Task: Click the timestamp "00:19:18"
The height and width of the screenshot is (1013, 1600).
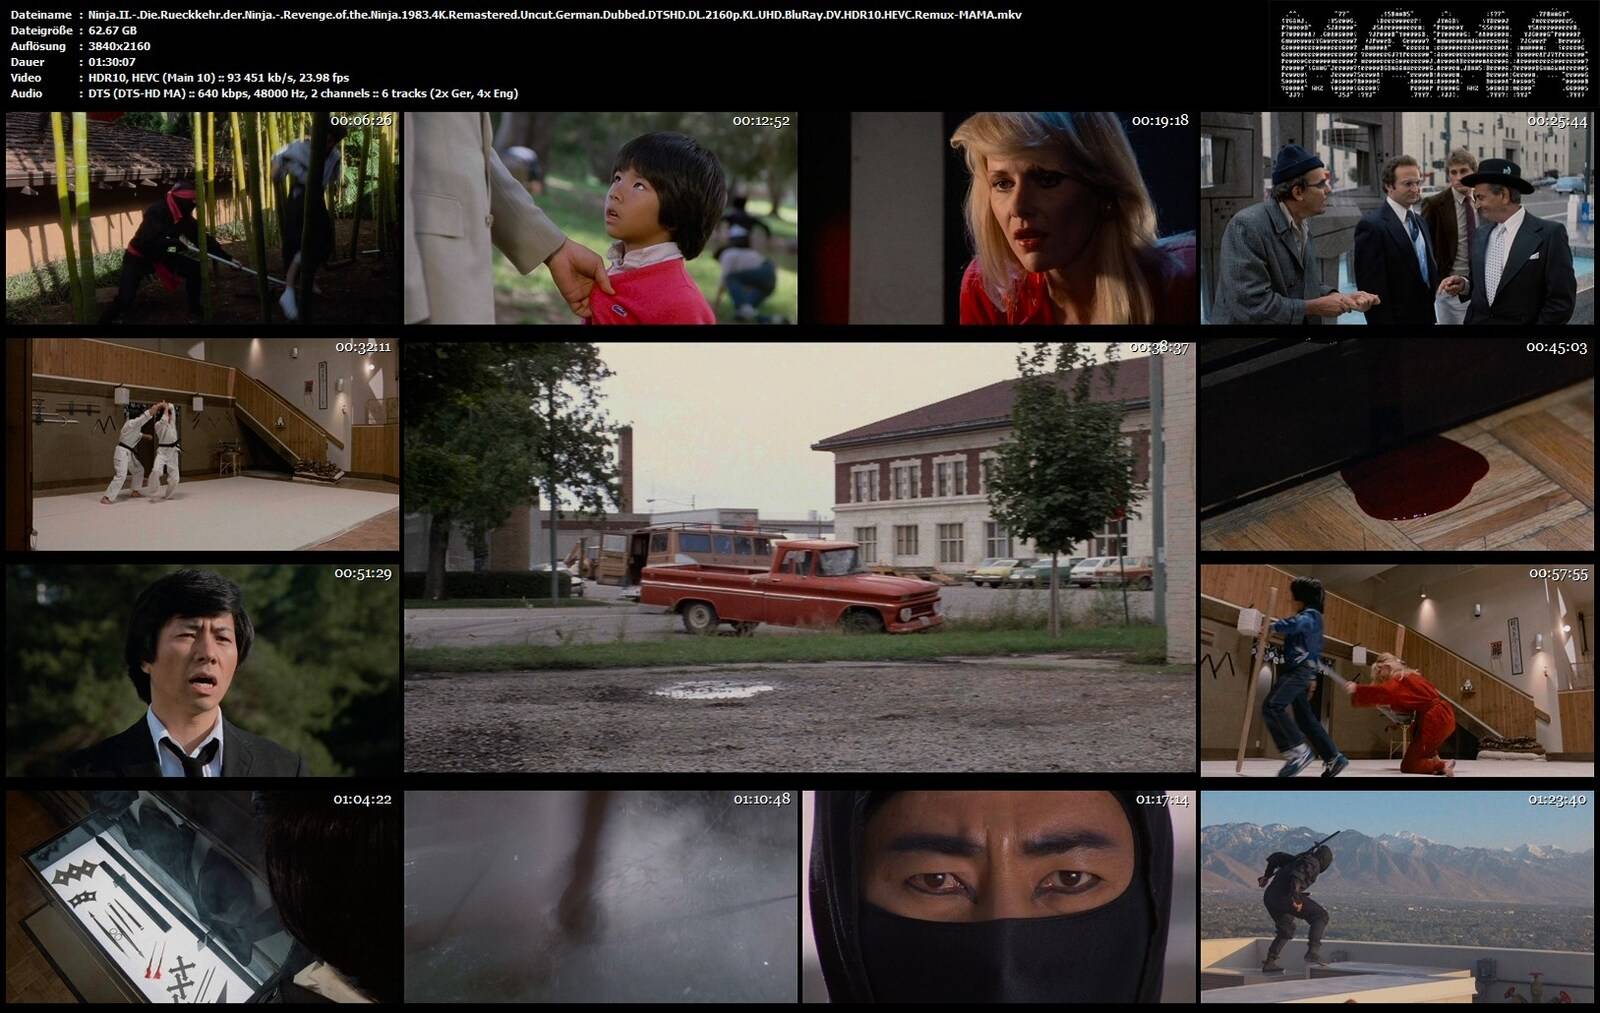Action: coord(1160,121)
